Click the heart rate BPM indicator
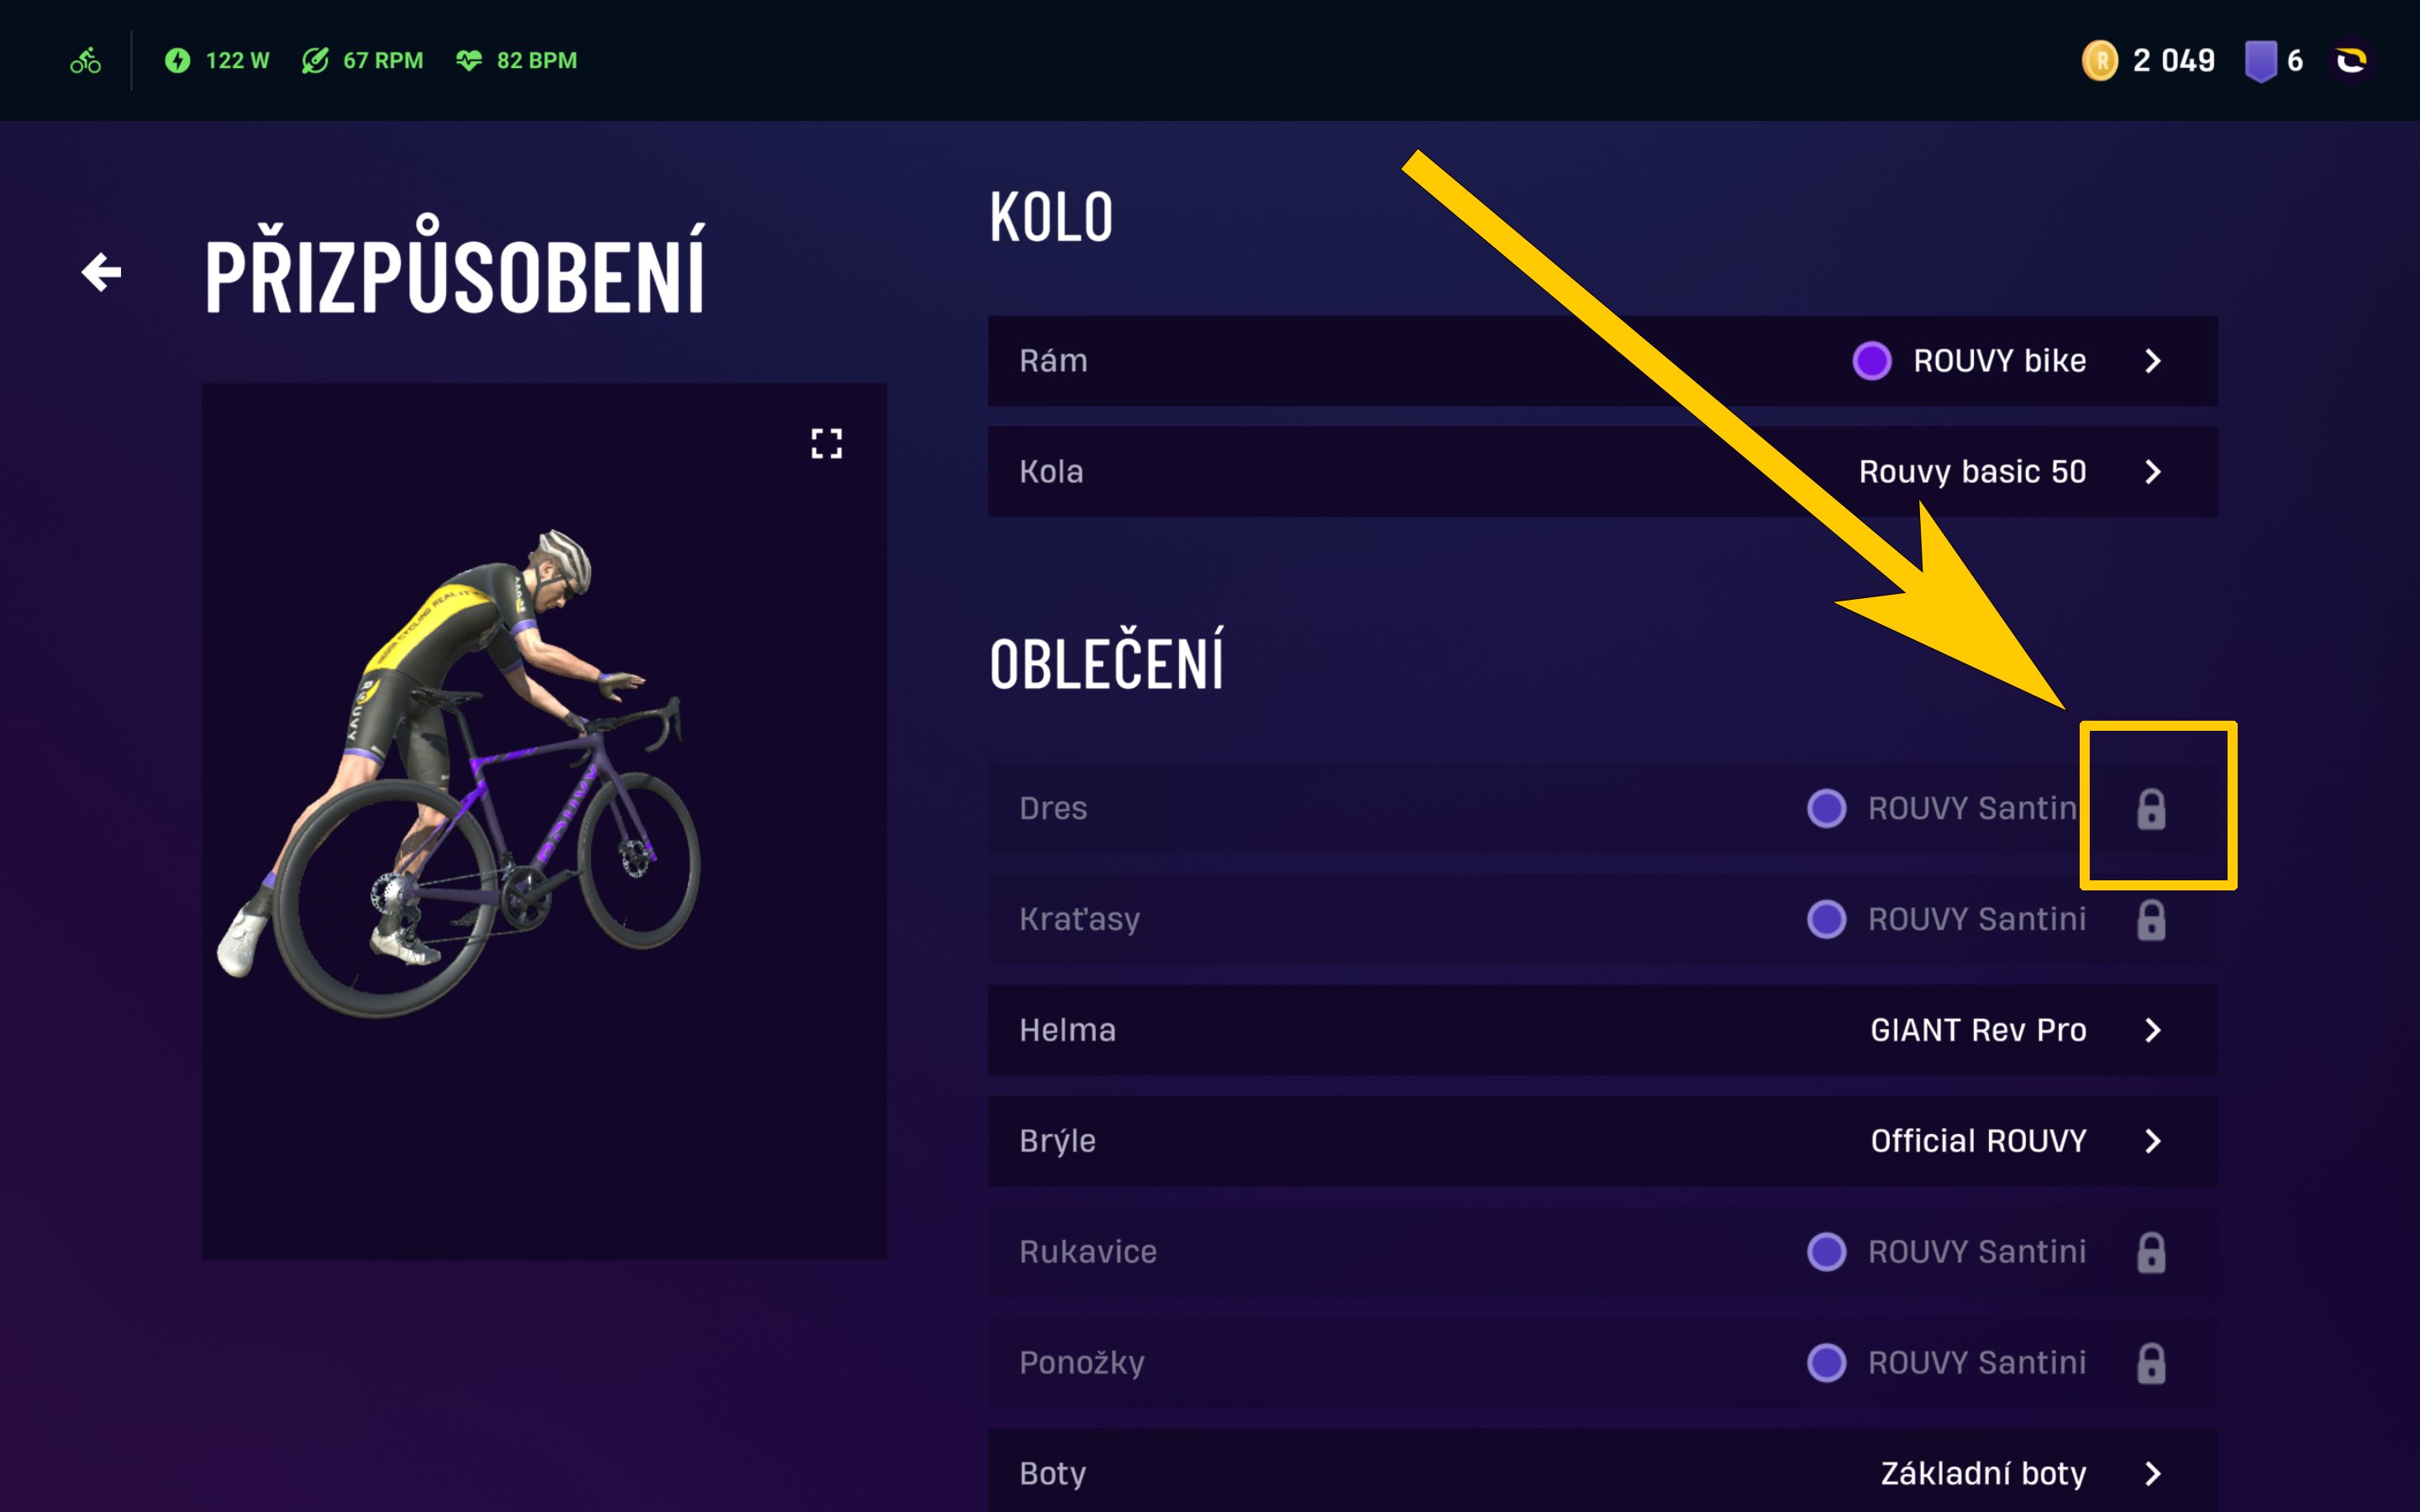Image resolution: width=2420 pixels, height=1512 pixels. tap(517, 61)
